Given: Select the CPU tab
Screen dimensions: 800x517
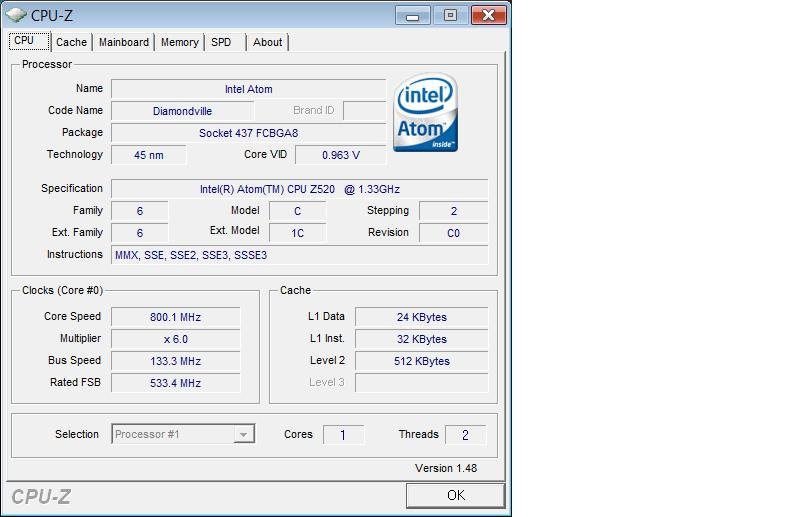Looking at the screenshot, I should (29, 41).
